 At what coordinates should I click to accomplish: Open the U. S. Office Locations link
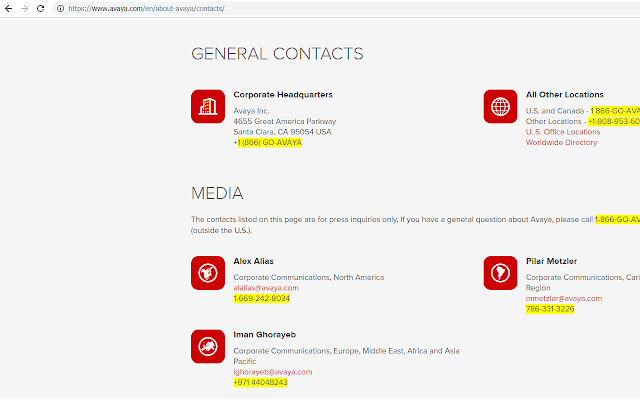click(x=563, y=132)
